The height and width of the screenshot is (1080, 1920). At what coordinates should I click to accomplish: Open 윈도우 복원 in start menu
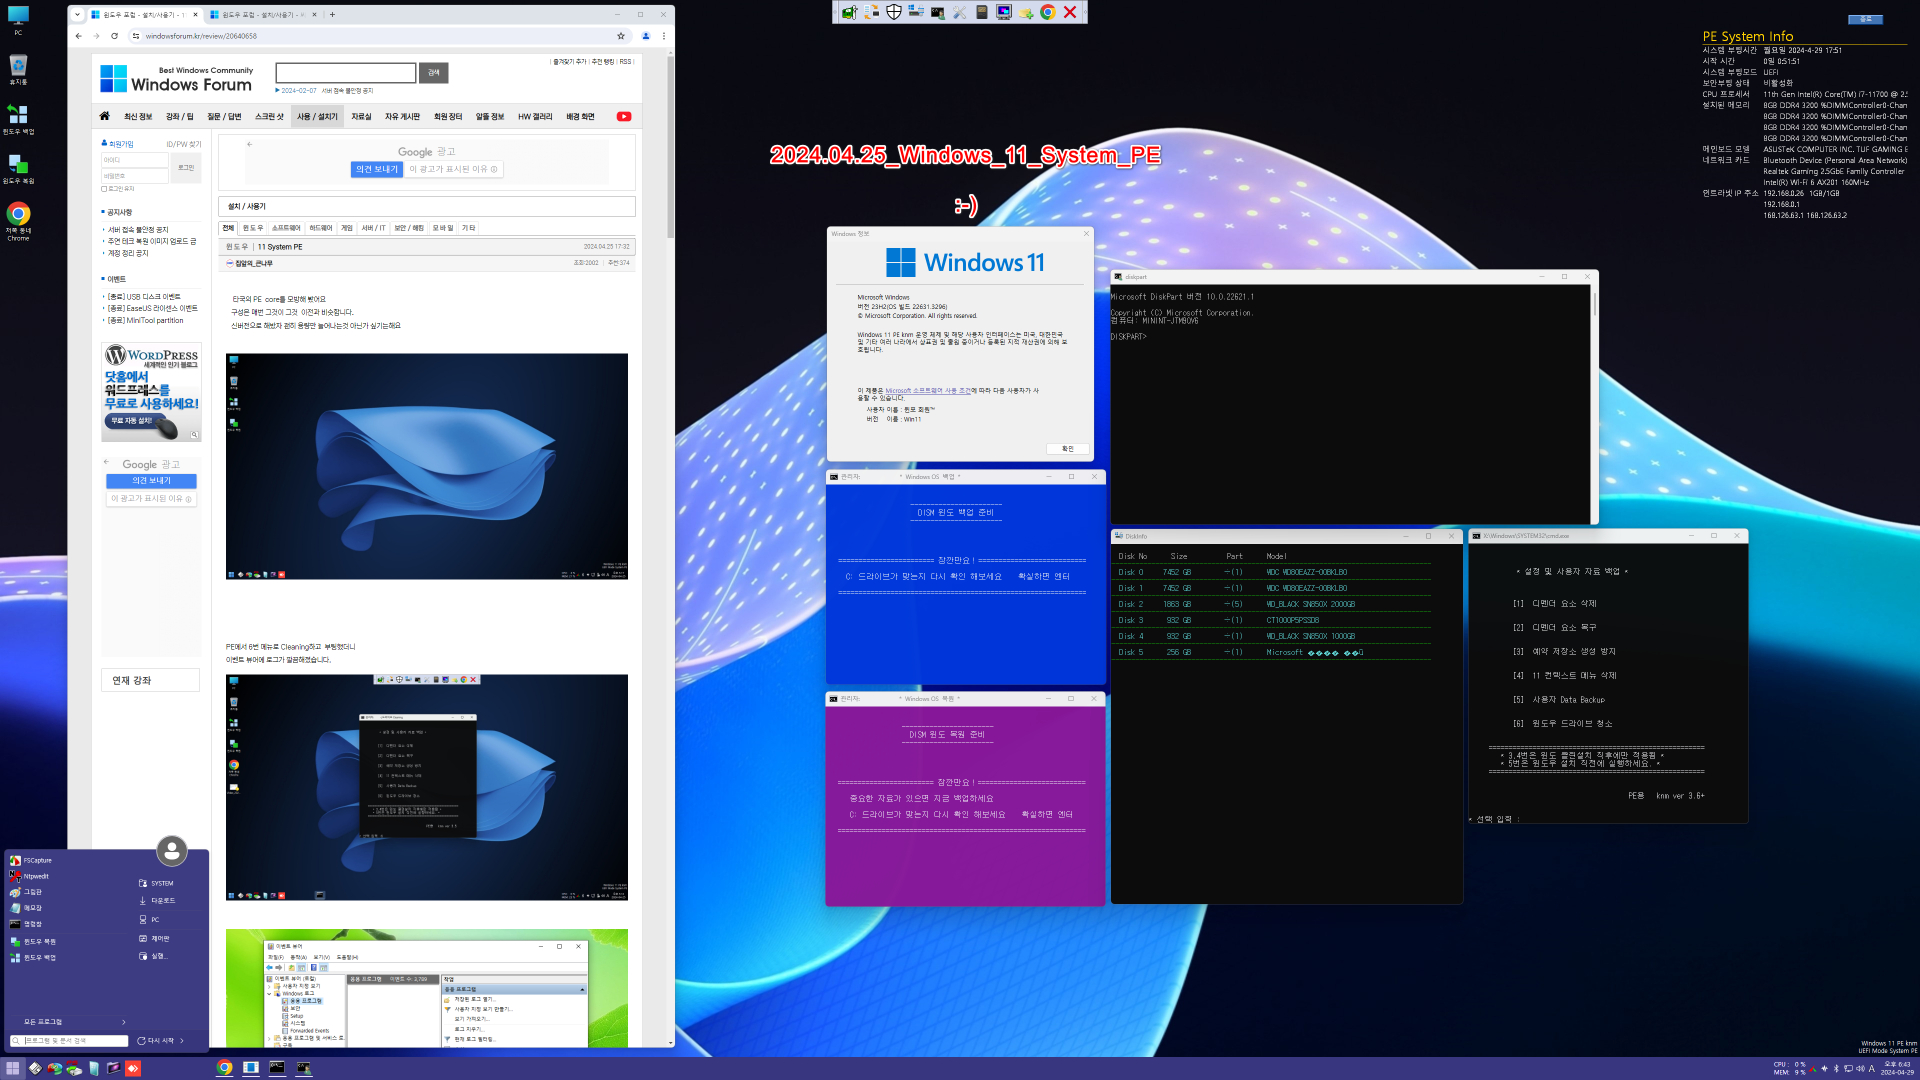(33, 942)
